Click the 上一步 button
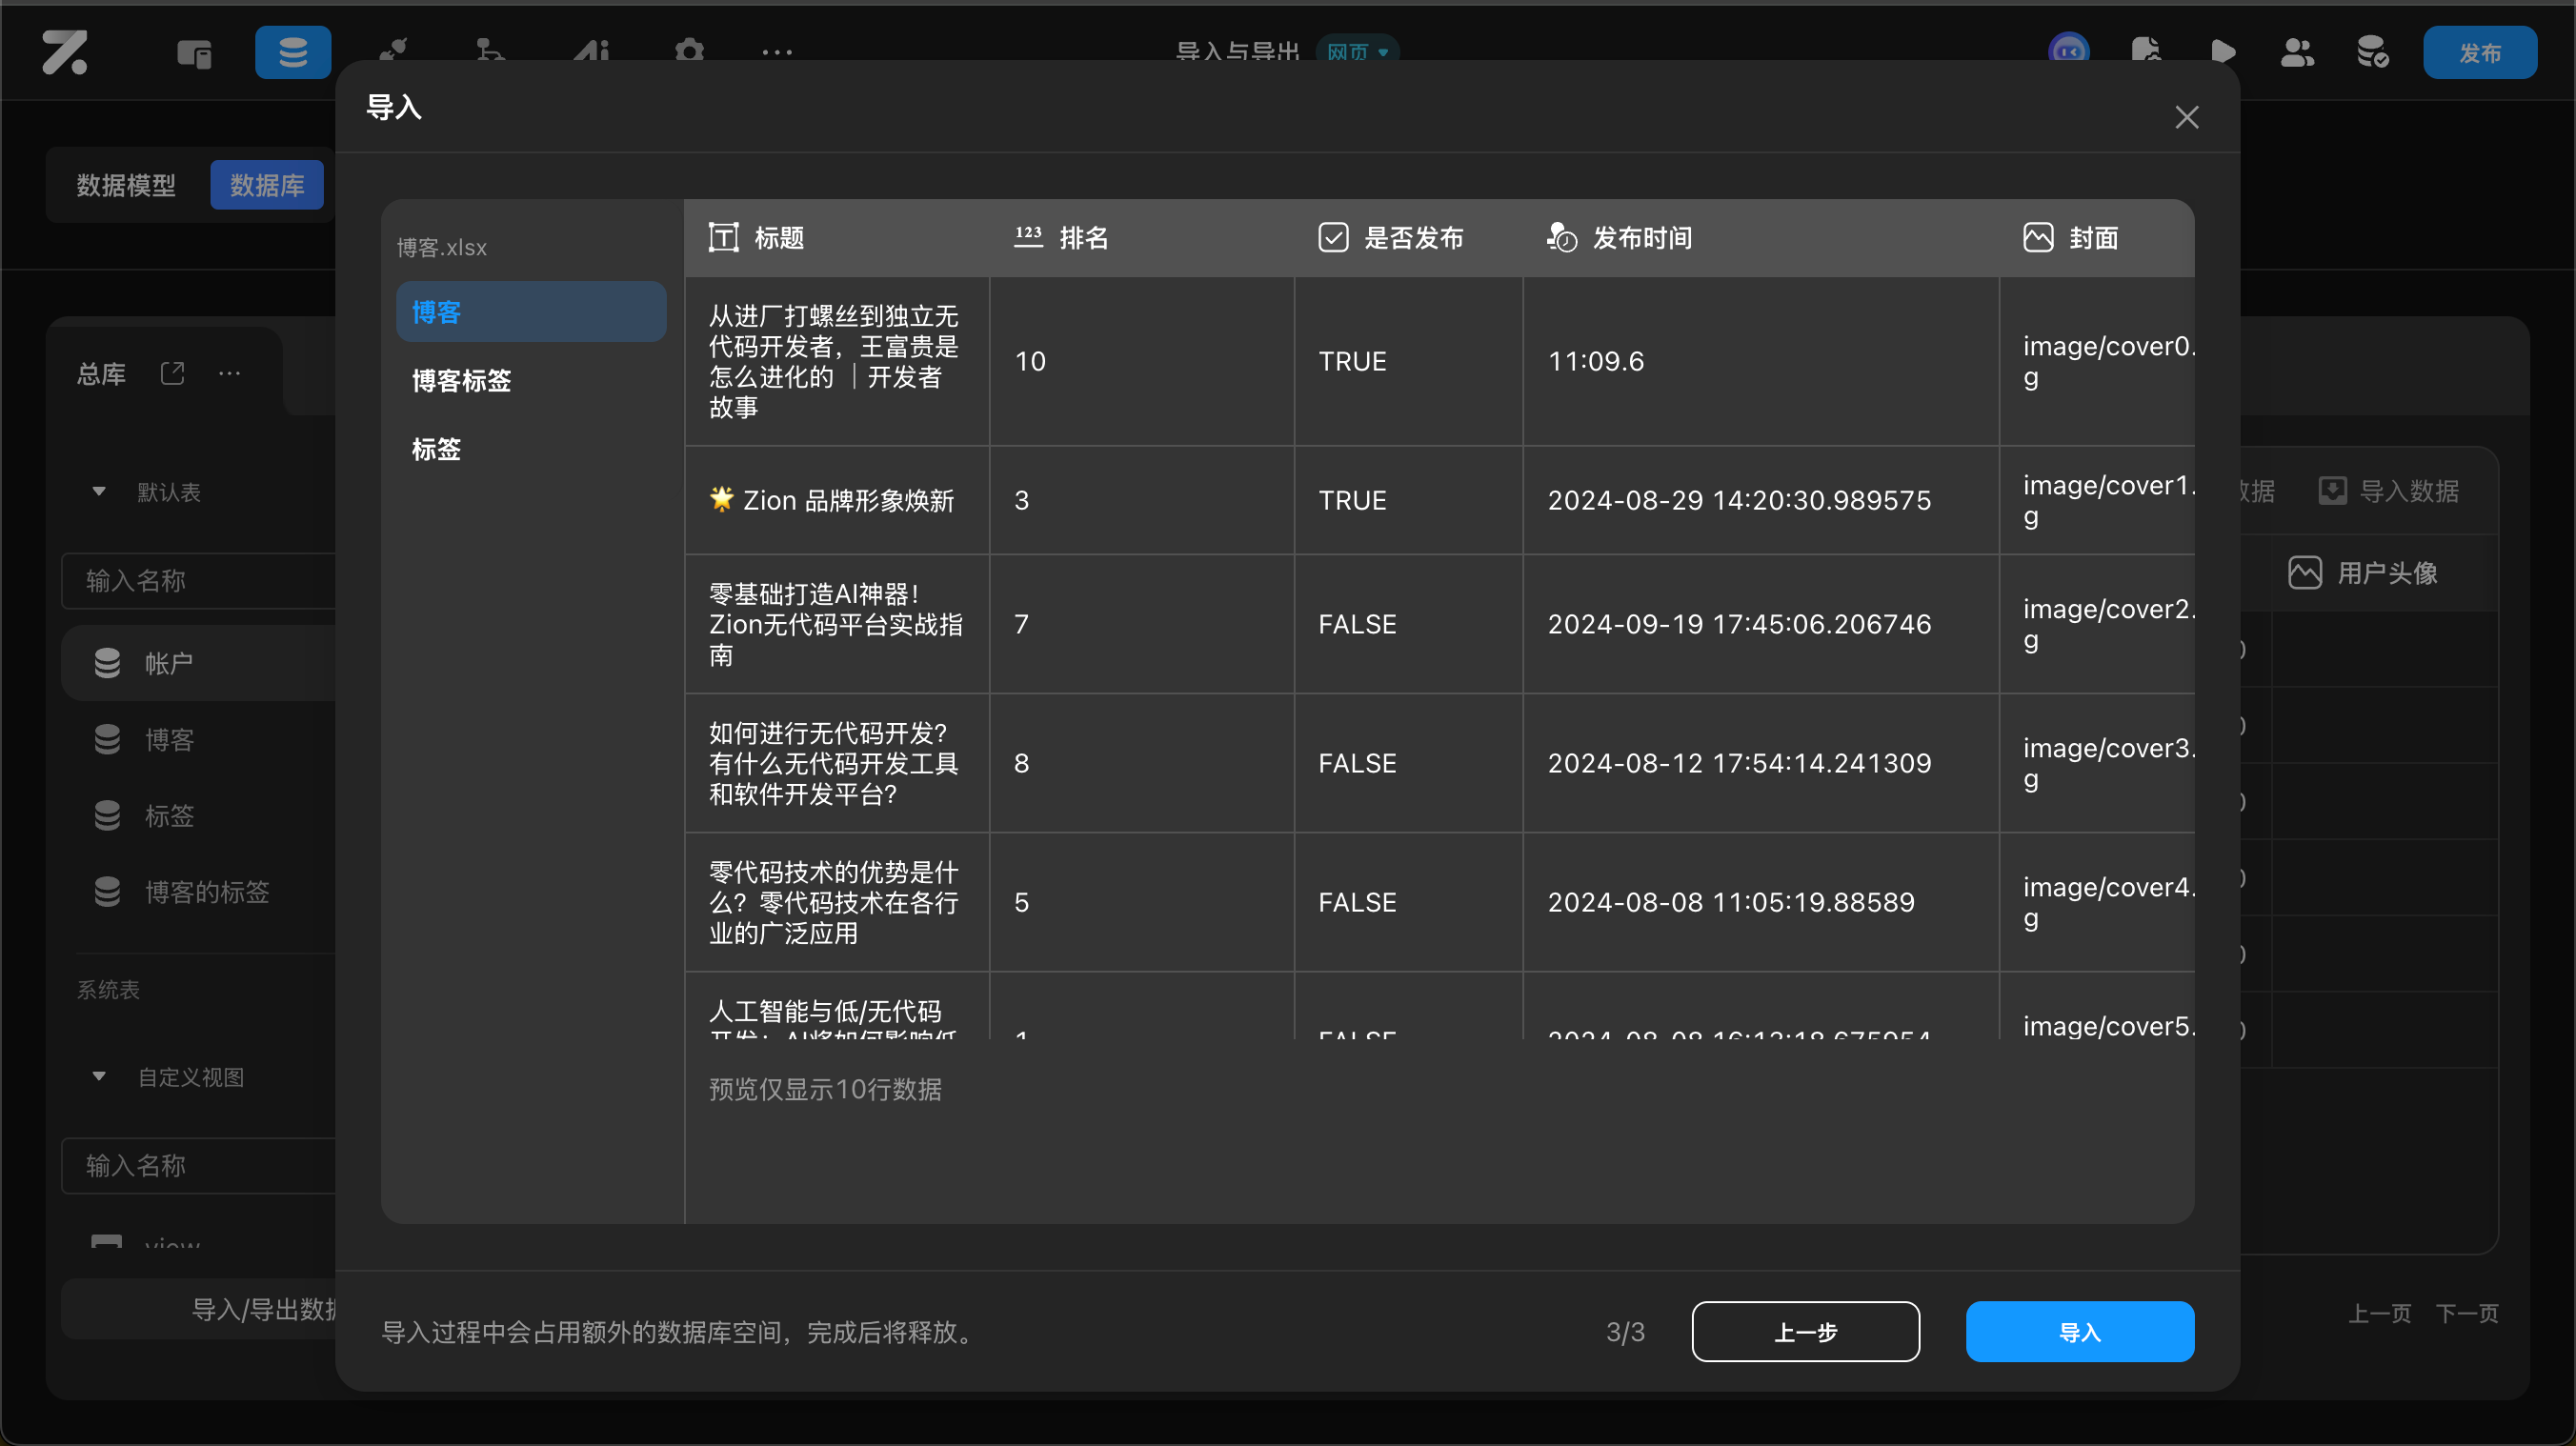Image resolution: width=2576 pixels, height=1446 pixels. pyautogui.click(x=1806, y=1332)
